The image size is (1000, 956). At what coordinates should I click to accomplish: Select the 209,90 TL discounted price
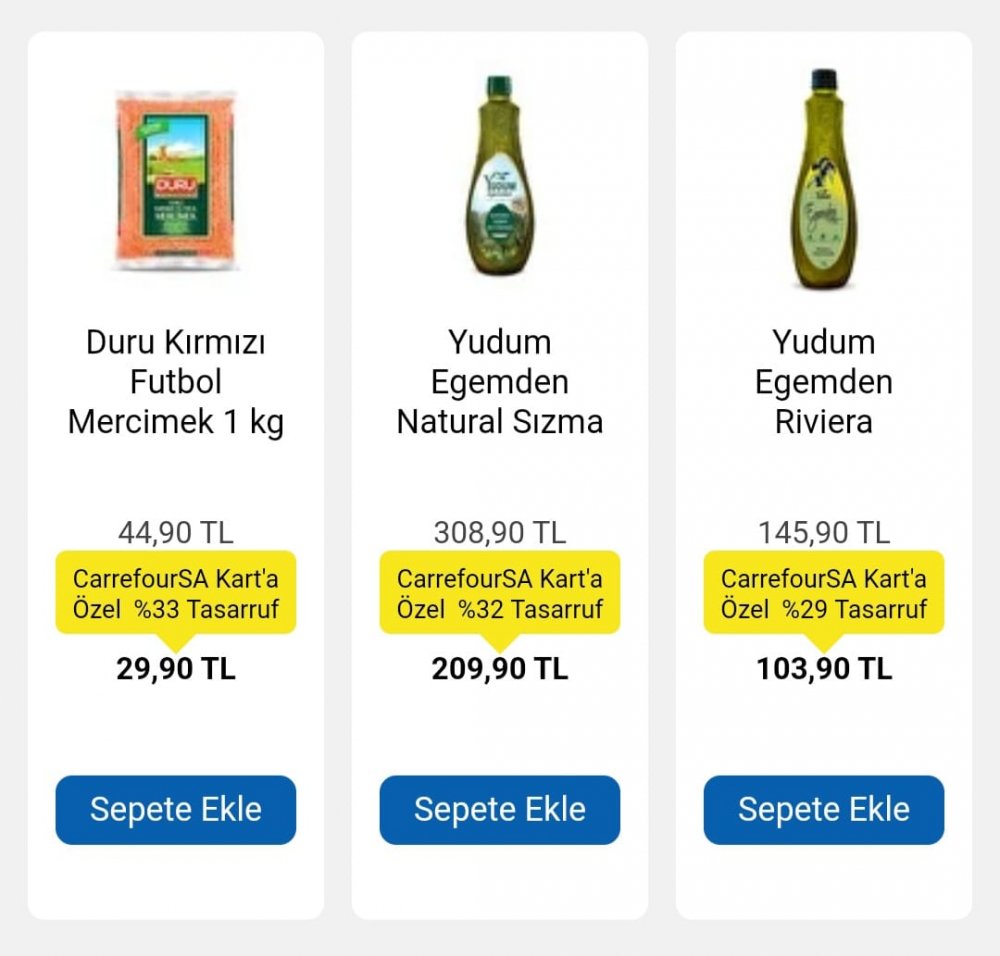(x=499, y=669)
